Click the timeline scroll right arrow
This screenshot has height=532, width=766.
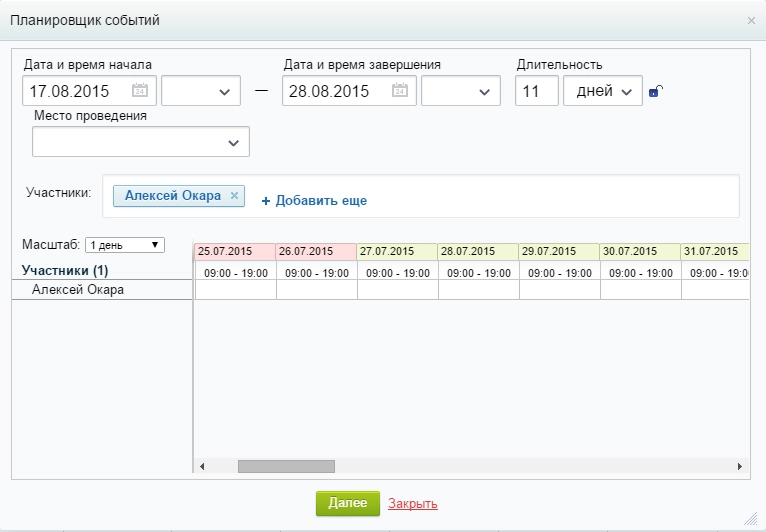pyautogui.click(x=740, y=466)
